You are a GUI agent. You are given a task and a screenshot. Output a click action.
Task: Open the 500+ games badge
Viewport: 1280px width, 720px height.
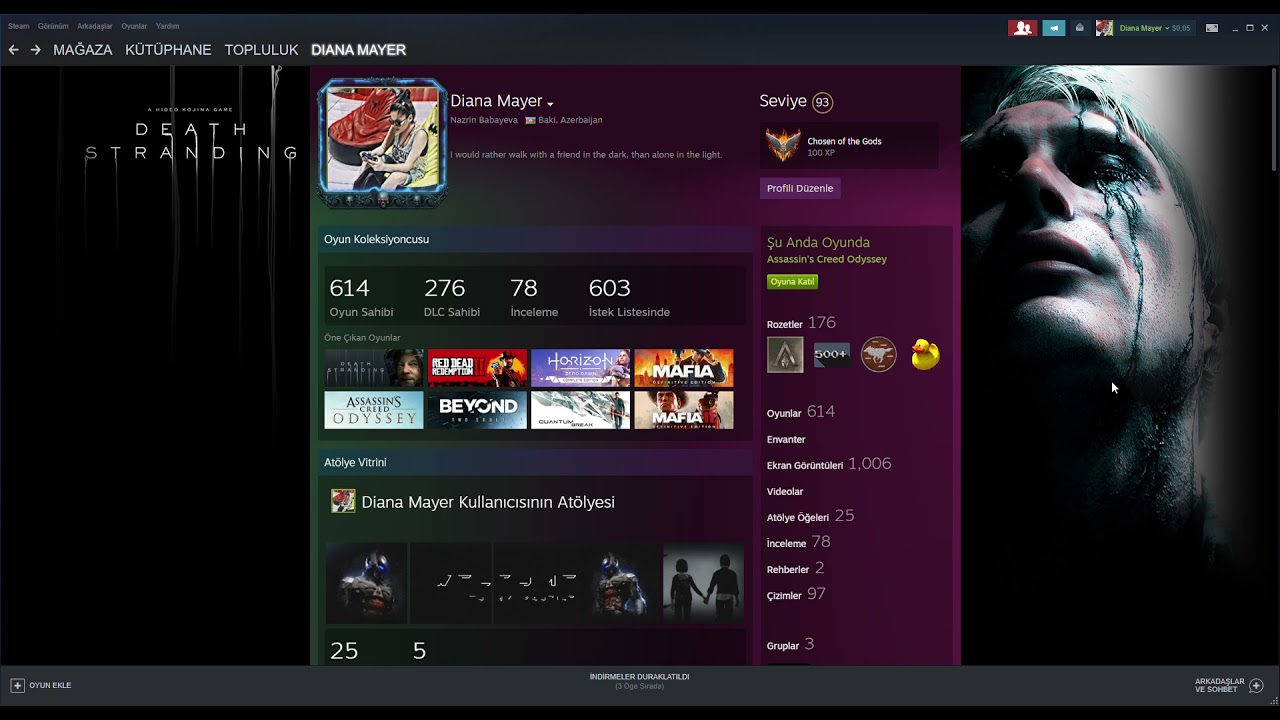click(832, 355)
